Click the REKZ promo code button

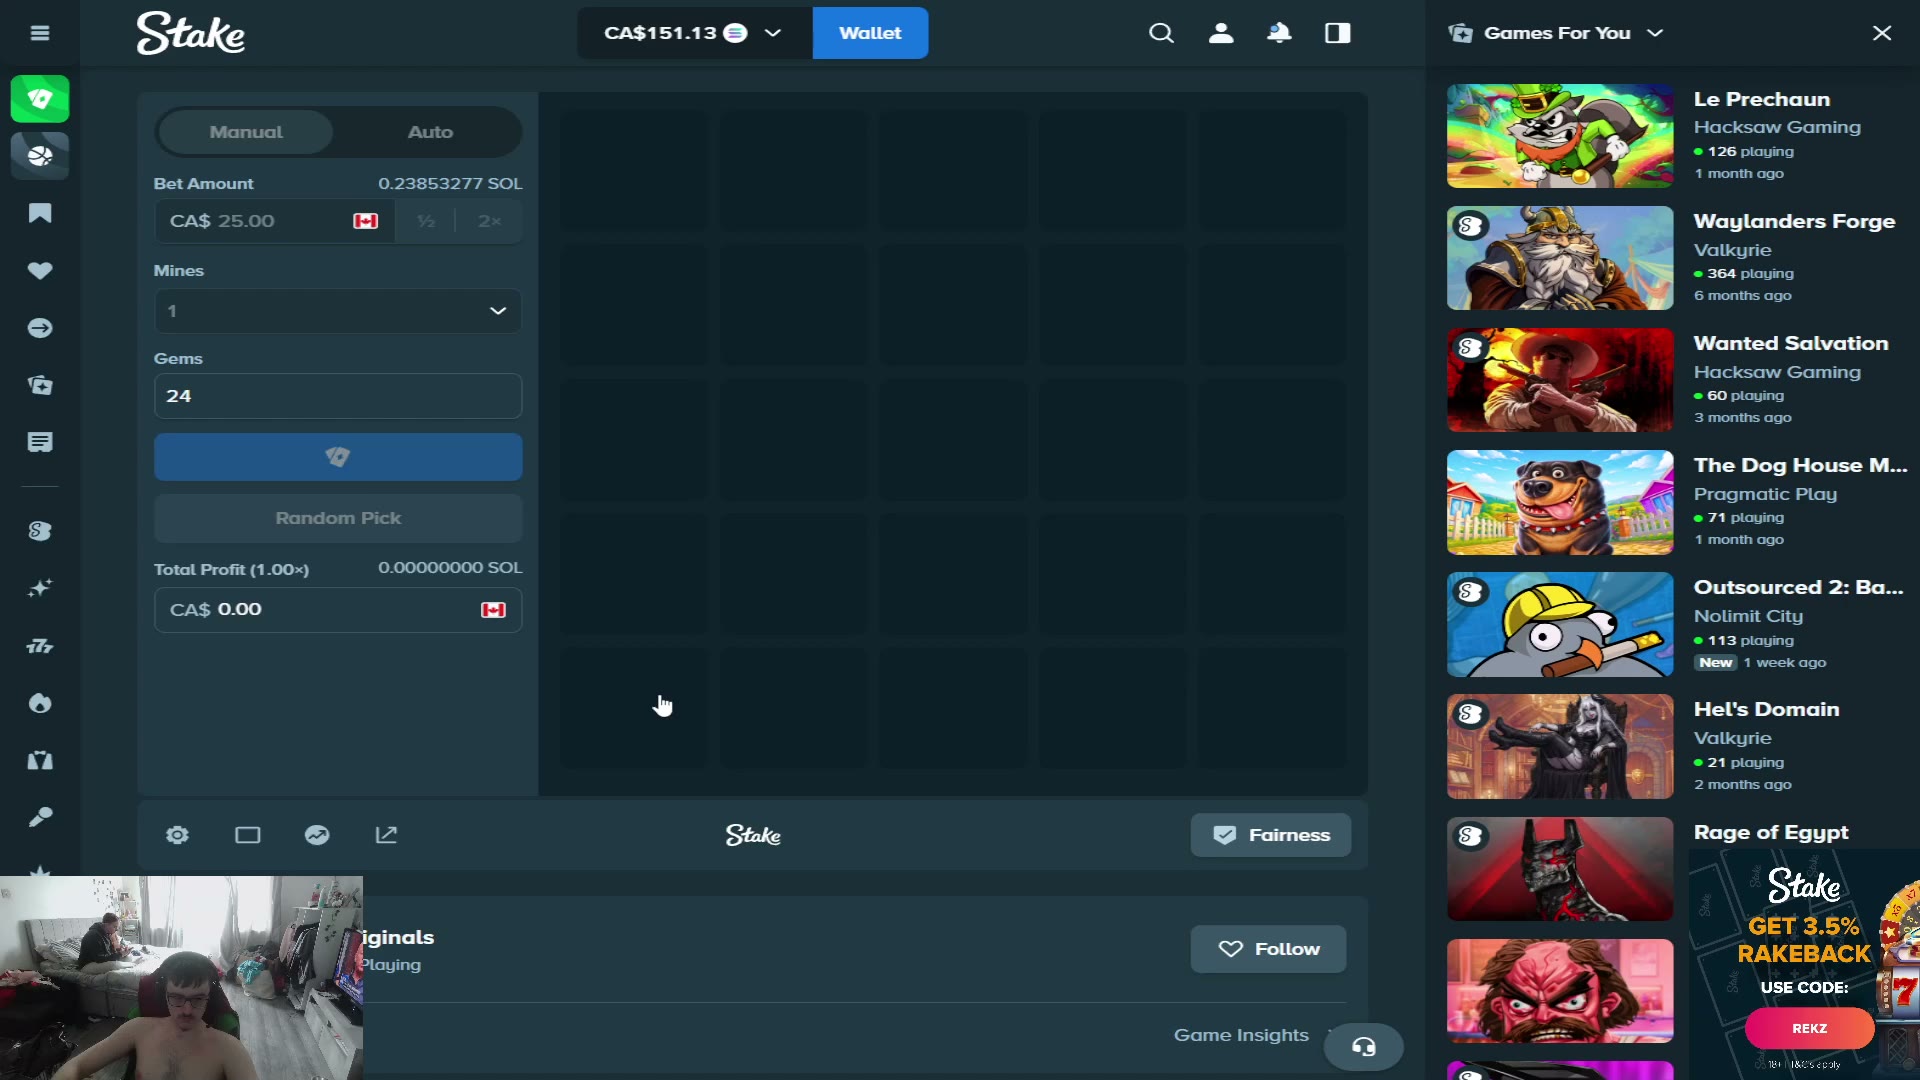coord(1809,1028)
